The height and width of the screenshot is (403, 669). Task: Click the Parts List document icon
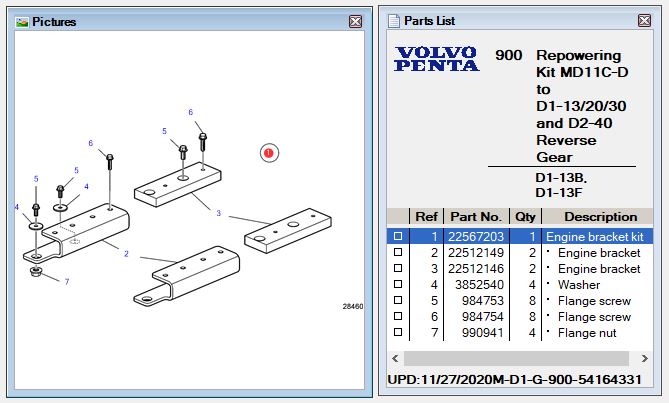(x=394, y=20)
